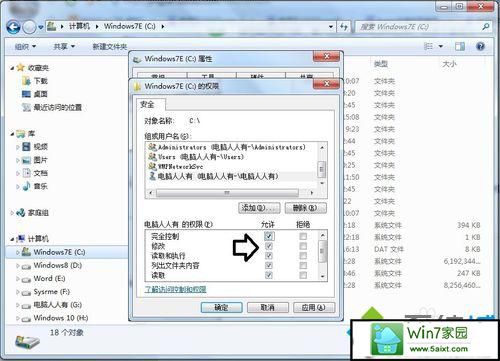500x361 pixels.
Task: Select Administrators group in user list
Action: click(227, 147)
